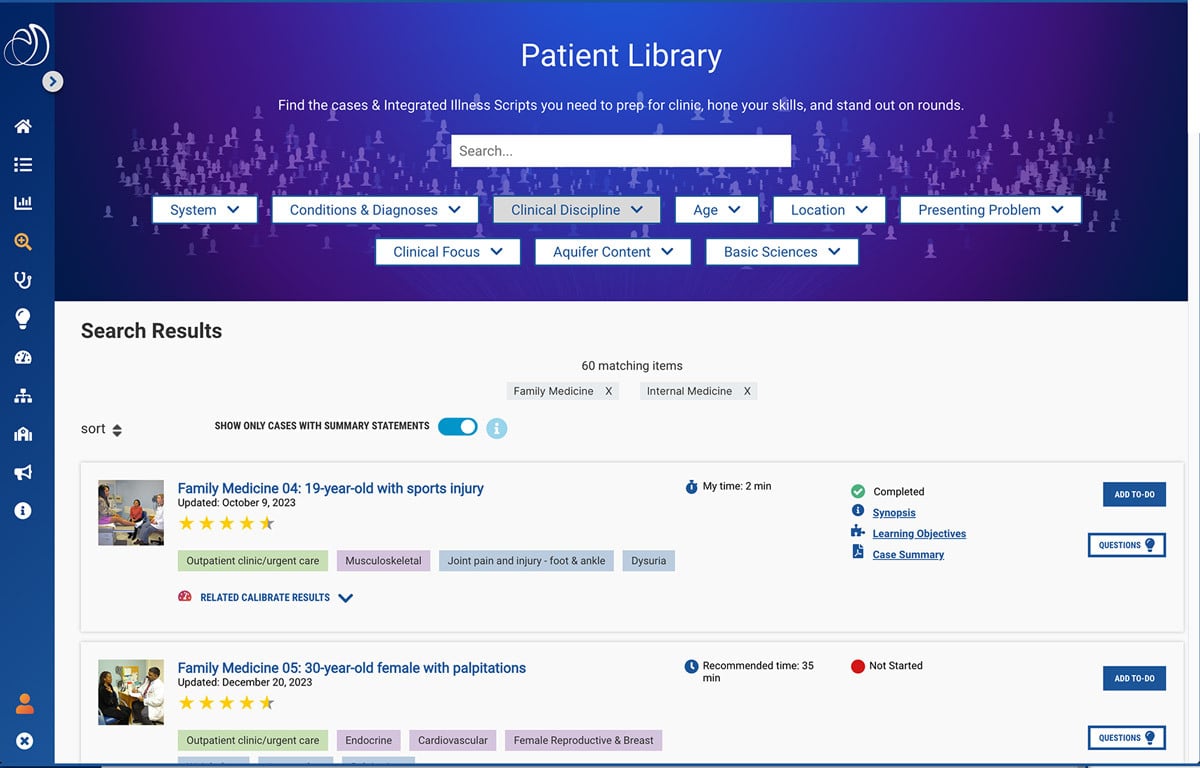Click the megaphone announcements icon

click(25, 471)
